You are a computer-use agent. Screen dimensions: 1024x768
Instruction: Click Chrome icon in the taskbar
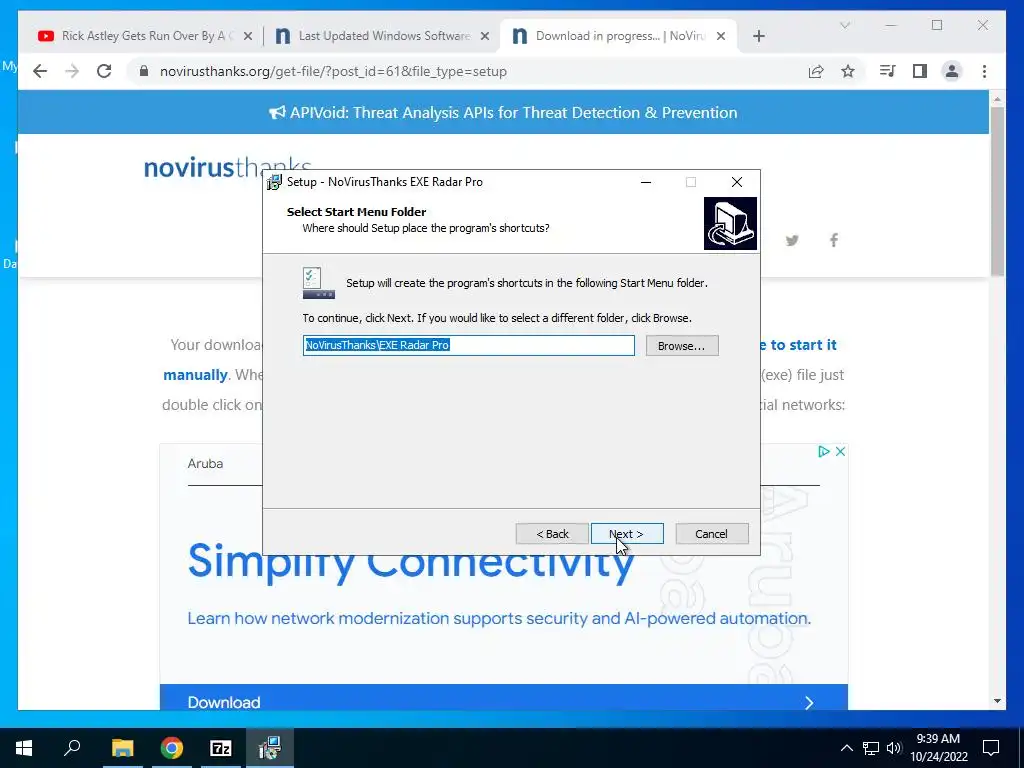[x=172, y=748]
